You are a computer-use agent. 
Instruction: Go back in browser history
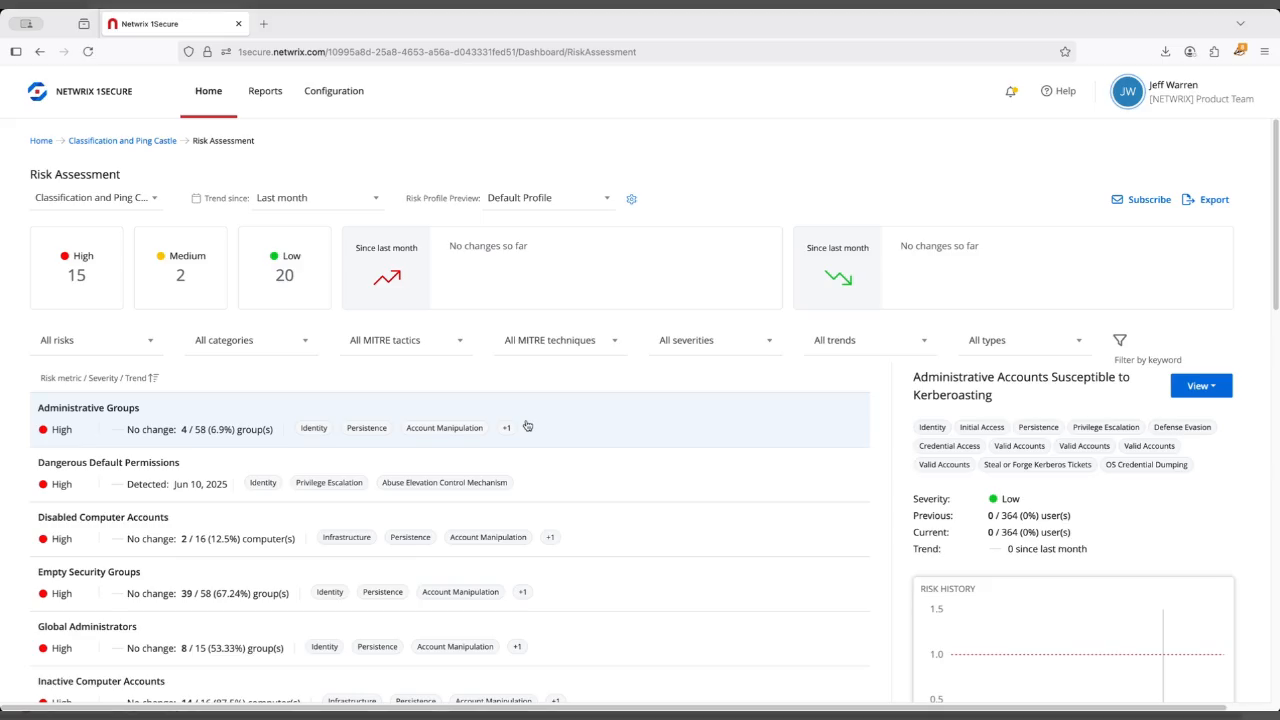40,52
